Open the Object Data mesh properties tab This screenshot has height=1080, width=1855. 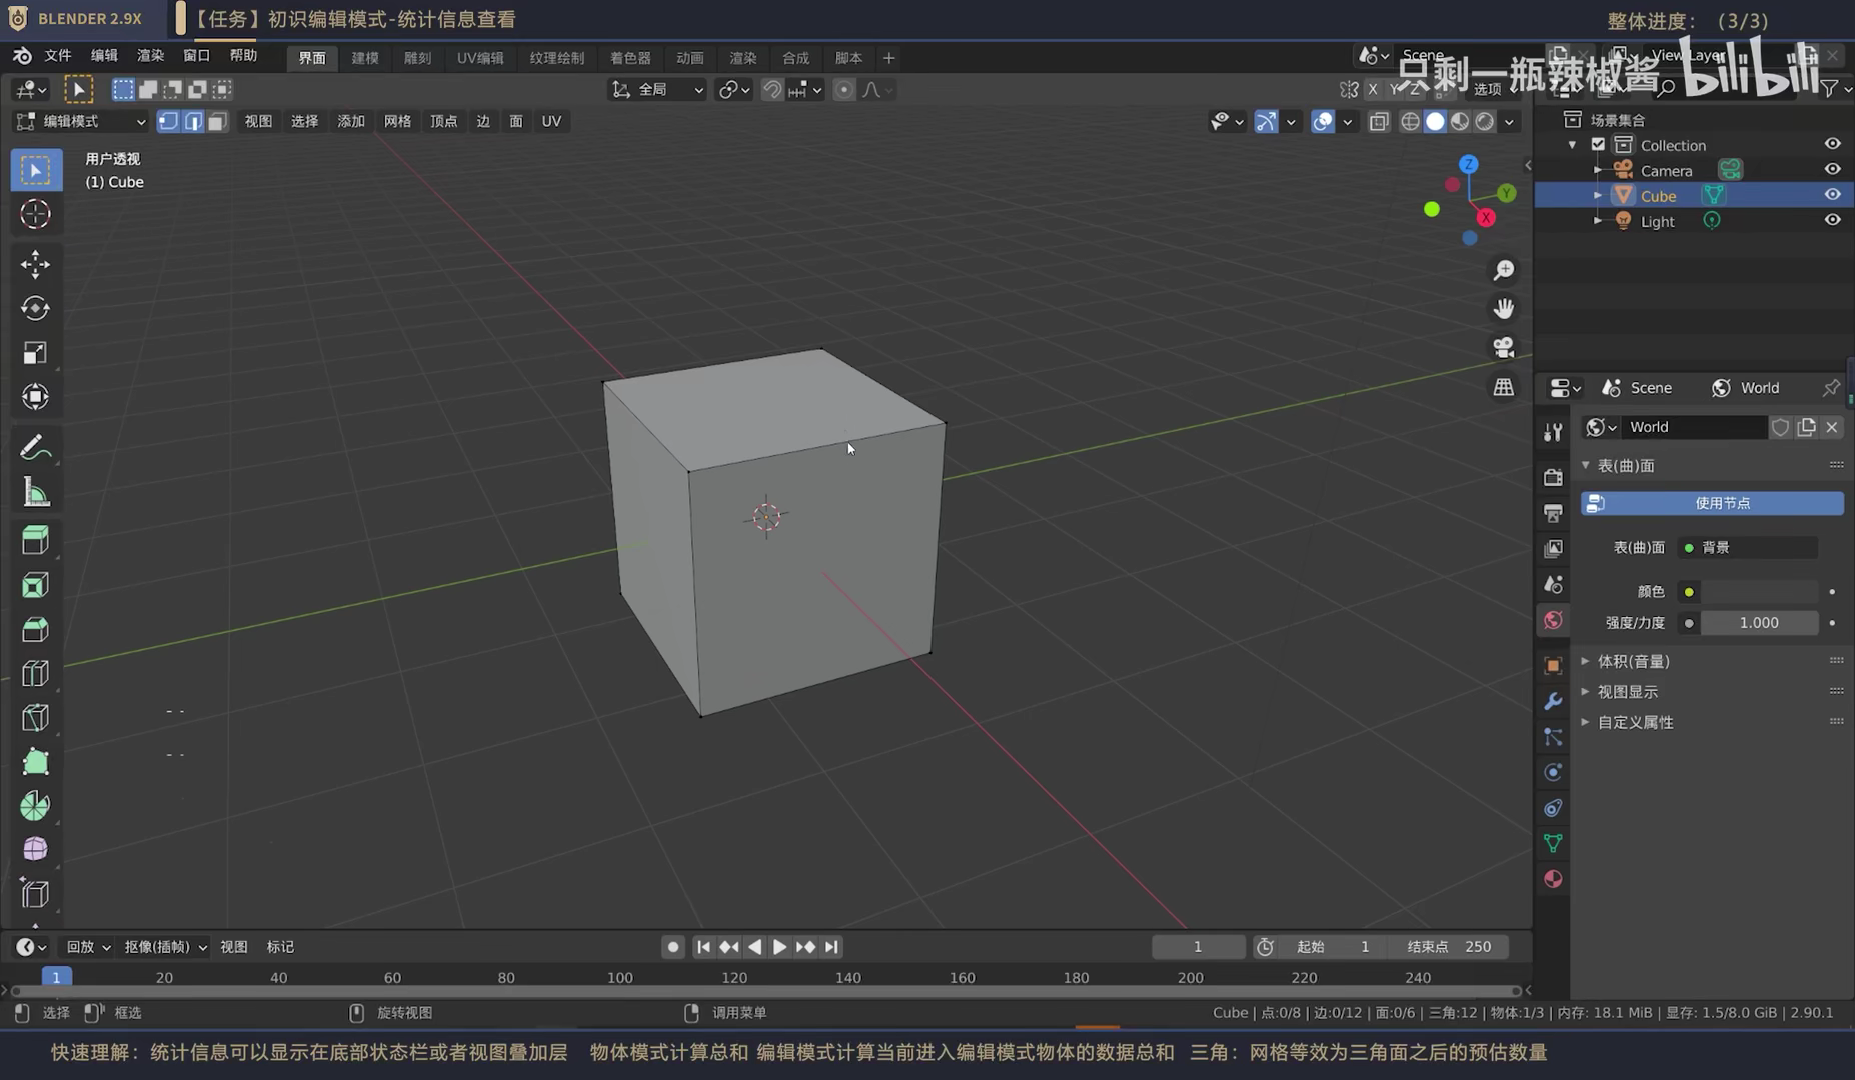coord(1553,843)
